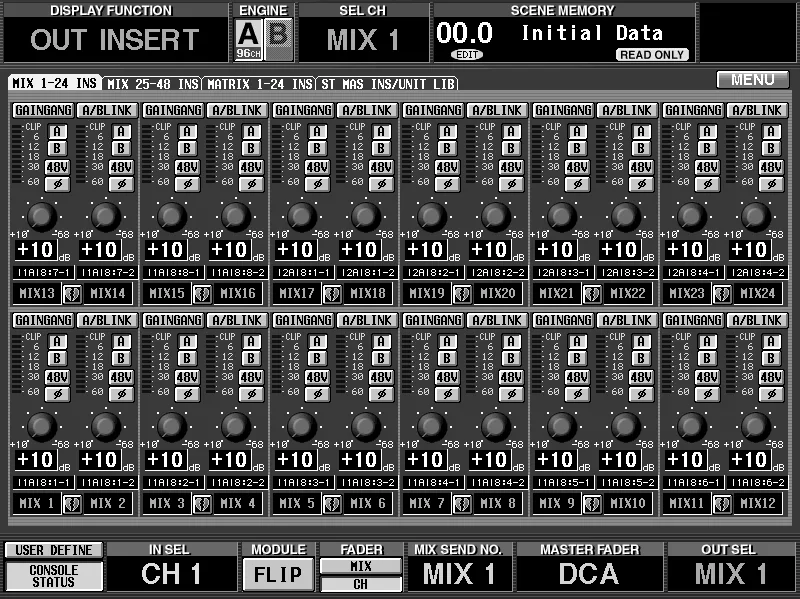The image size is (800, 599).
Task: Toggle A/BLINK for the MIX19 / MIX20 pair
Action: point(497,110)
